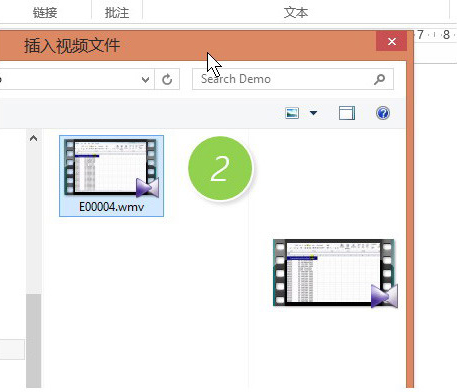Close the 插入视频文件 dialog
The image size is (457, 392).
[392, 41]
